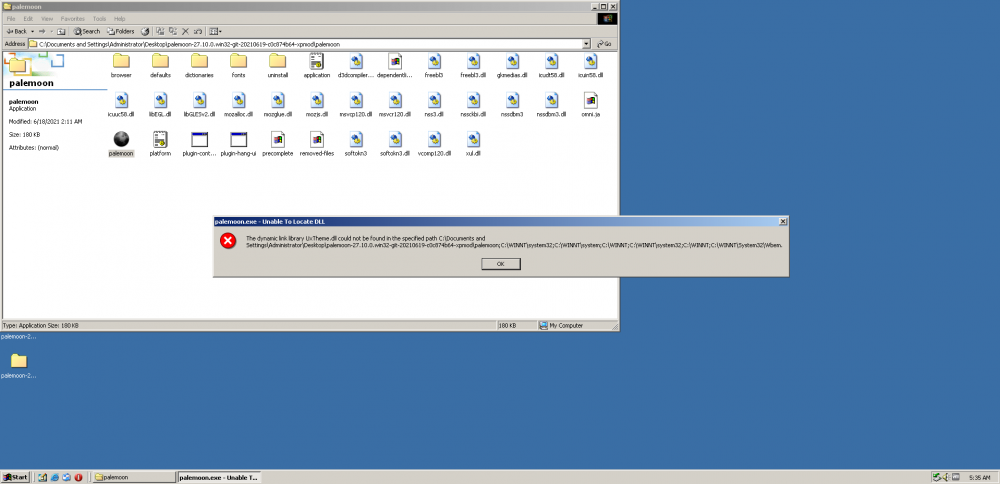The width and height of the screenshot is (1000, 484).
Task: Open the Tools menu
Action: pos(99,18)
